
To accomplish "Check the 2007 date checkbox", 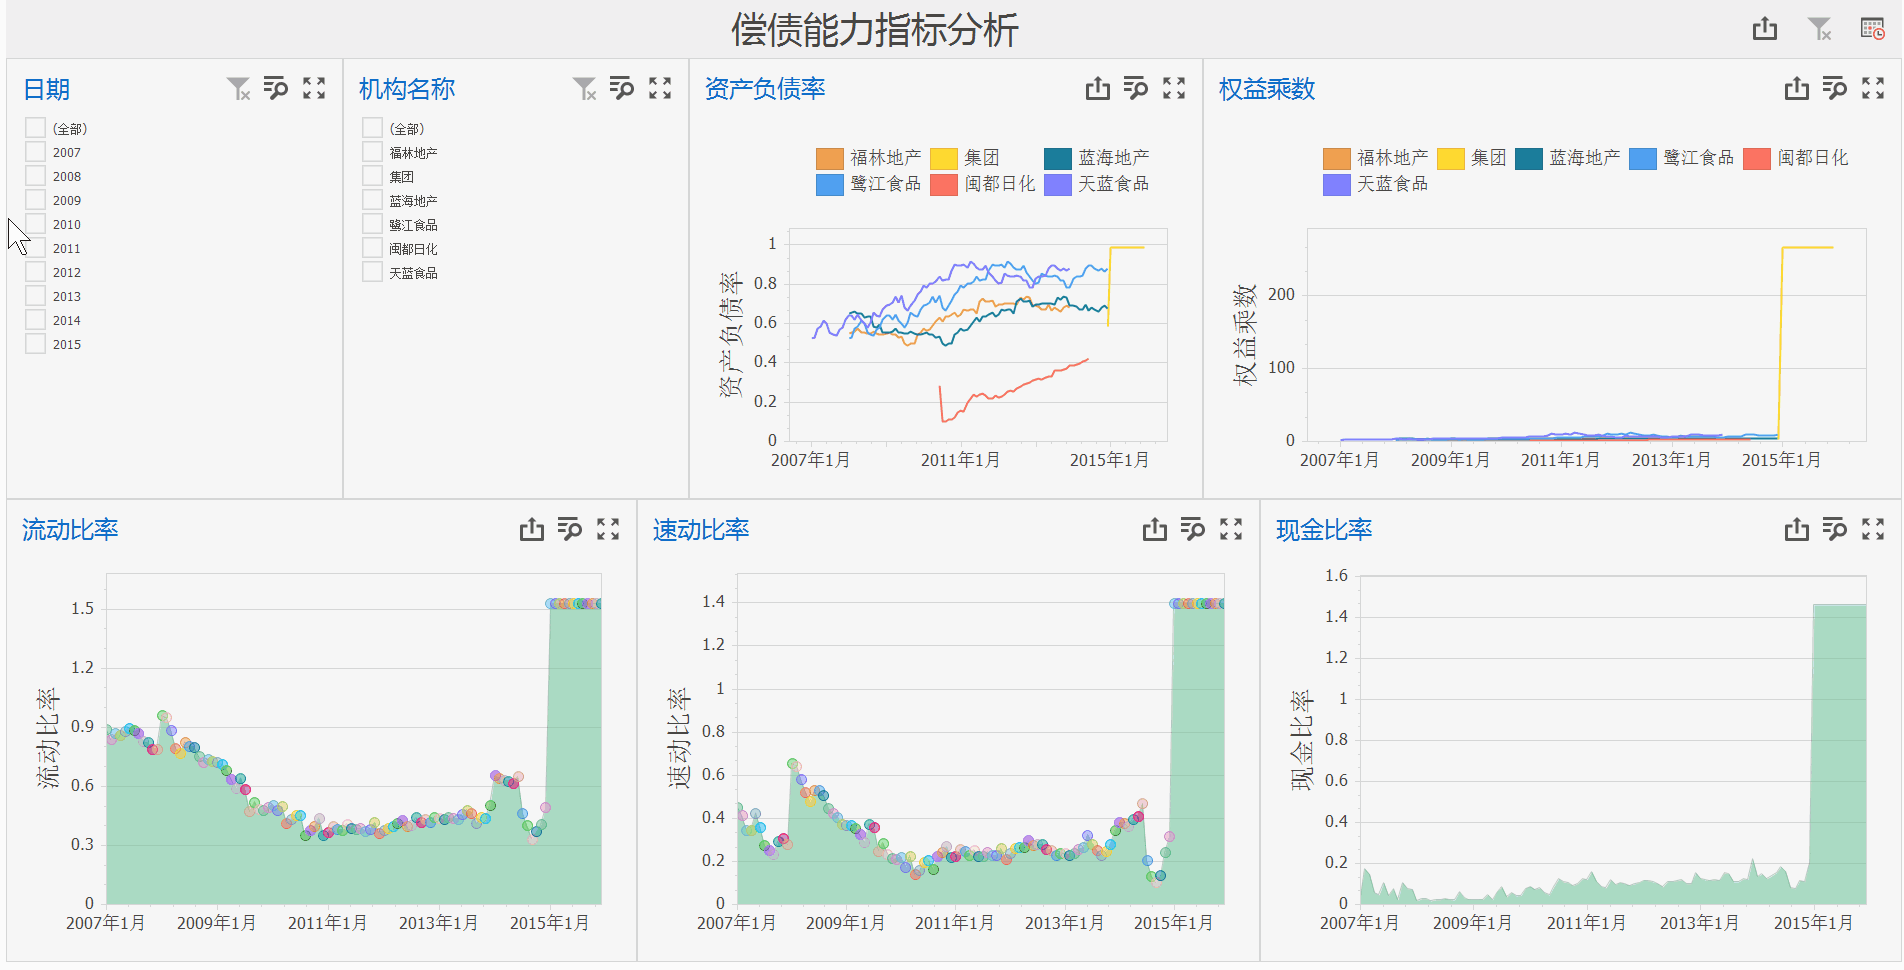I will point(36,152).
